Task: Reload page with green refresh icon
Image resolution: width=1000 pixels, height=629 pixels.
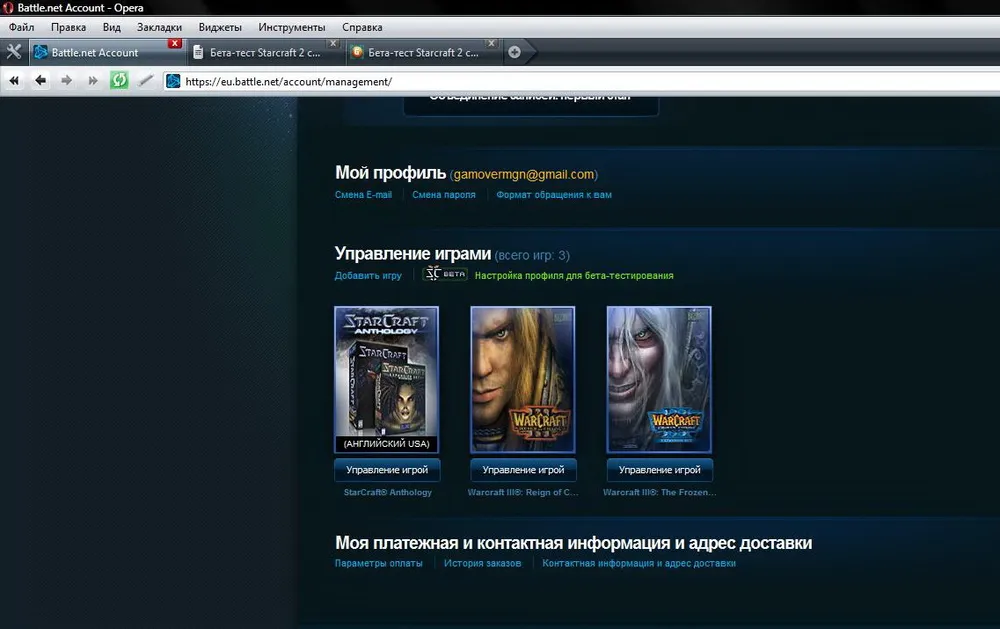Action: [119, 81]
